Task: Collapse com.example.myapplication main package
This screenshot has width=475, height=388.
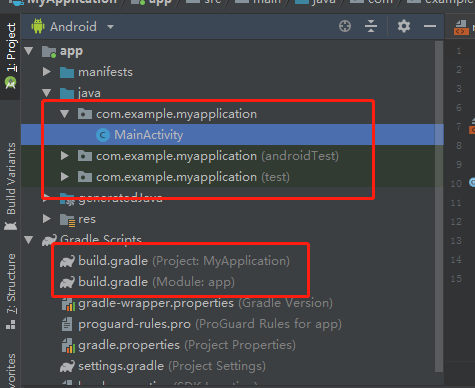Action: click(x=65, y=114)
